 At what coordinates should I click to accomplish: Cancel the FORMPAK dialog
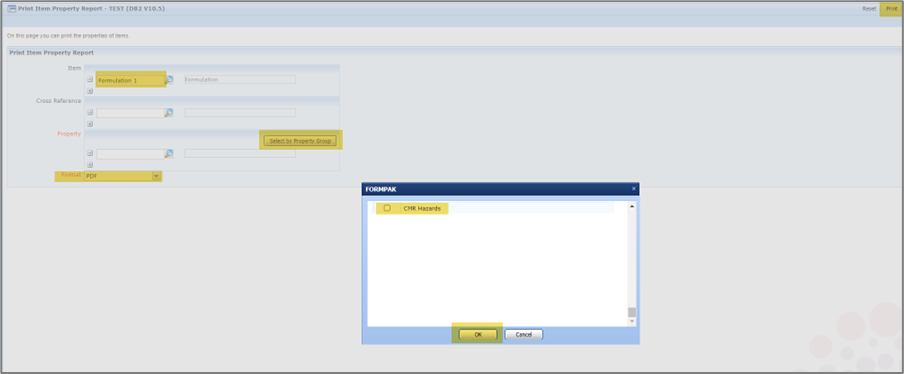tap(523, 334)
